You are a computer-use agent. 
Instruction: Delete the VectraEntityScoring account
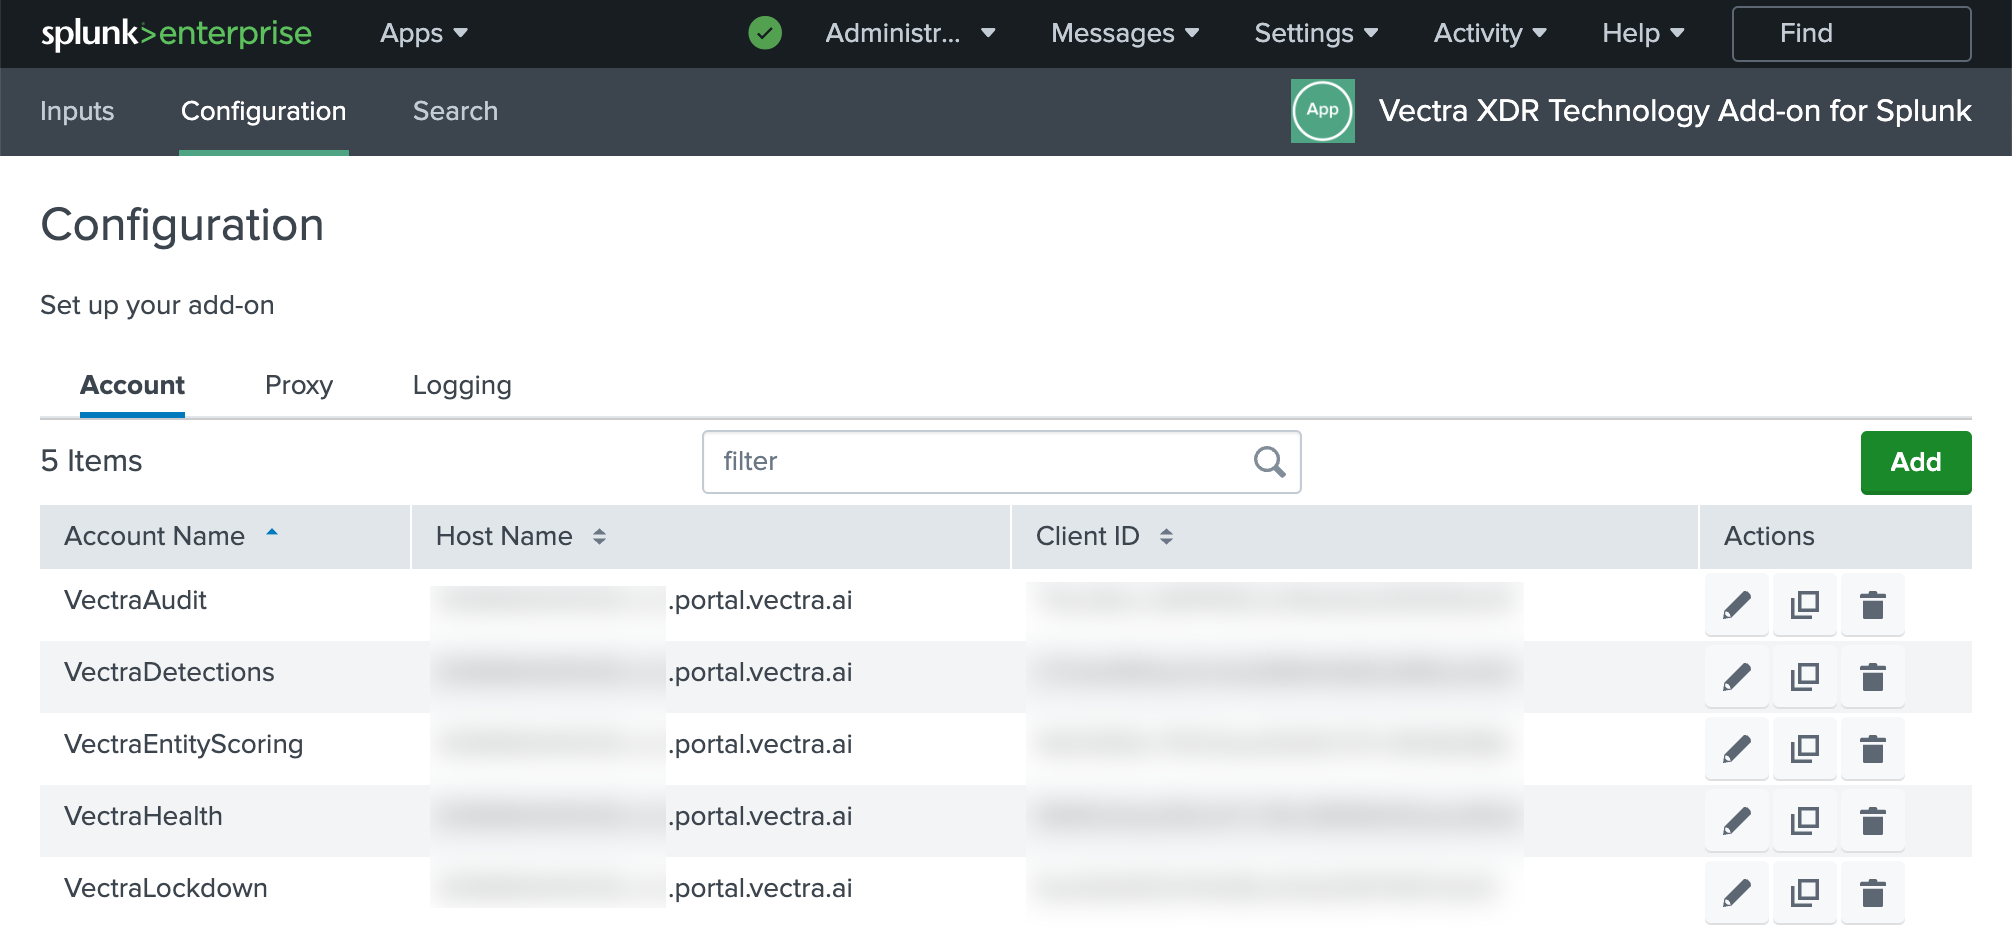[1872, 748]
